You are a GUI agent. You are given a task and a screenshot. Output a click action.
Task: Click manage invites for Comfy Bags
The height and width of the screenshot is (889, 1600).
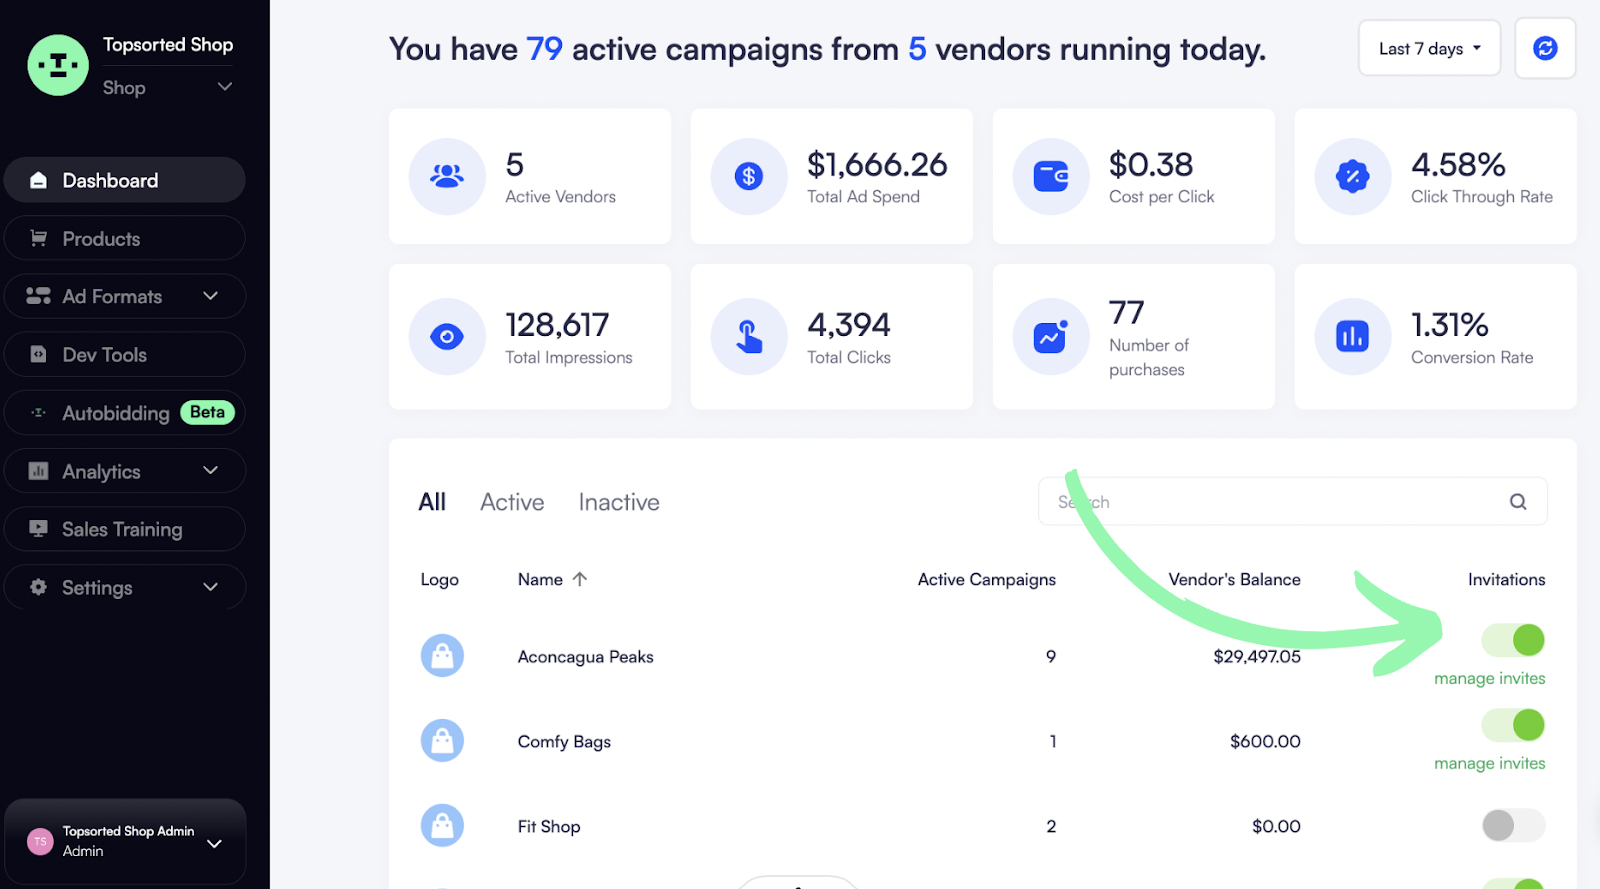click(x=1489, y=763)
